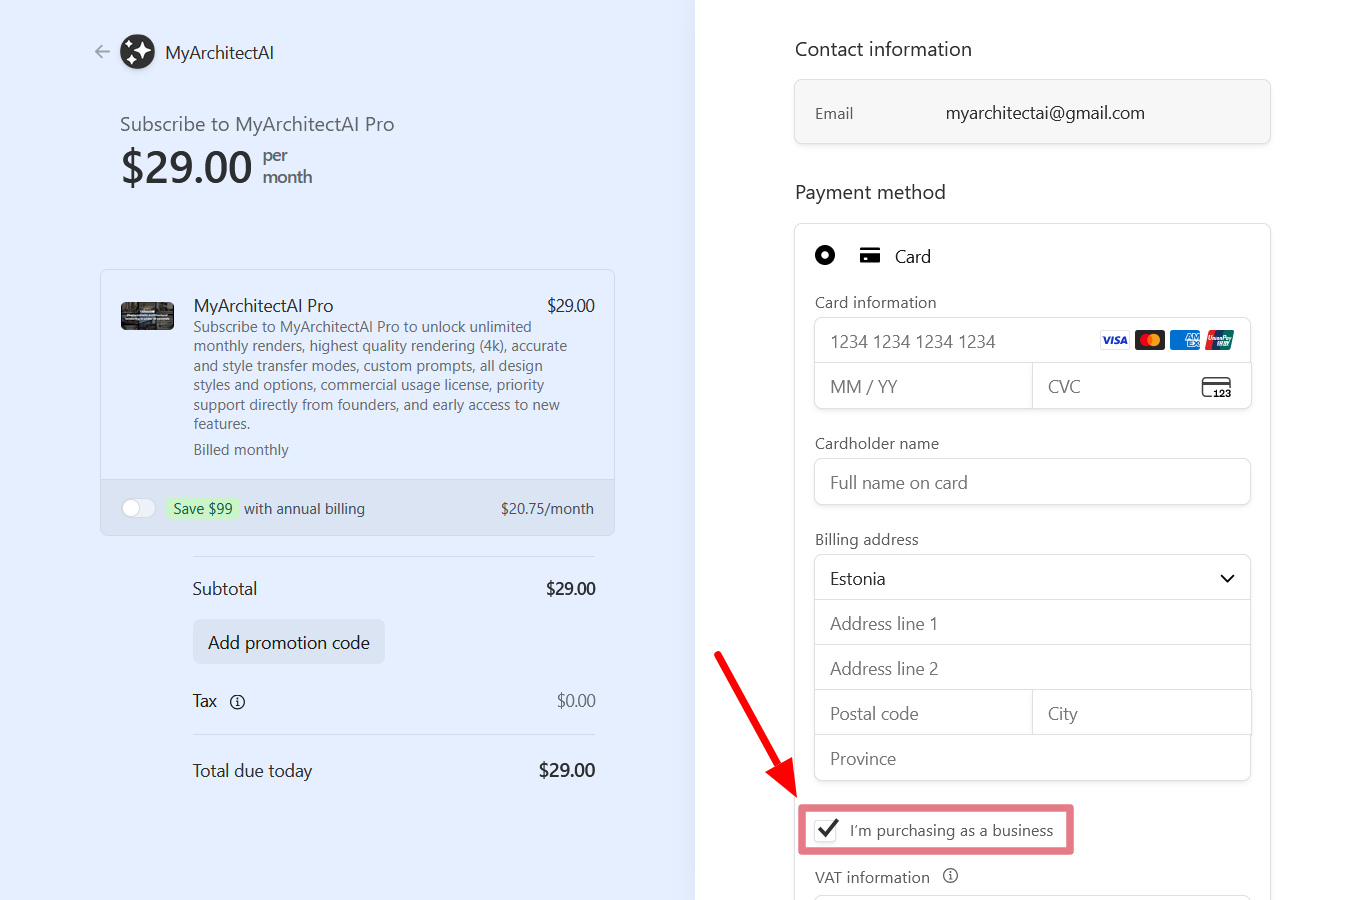
Task: Click the Mastercard icon
Action: click(x=1150, y=340)
